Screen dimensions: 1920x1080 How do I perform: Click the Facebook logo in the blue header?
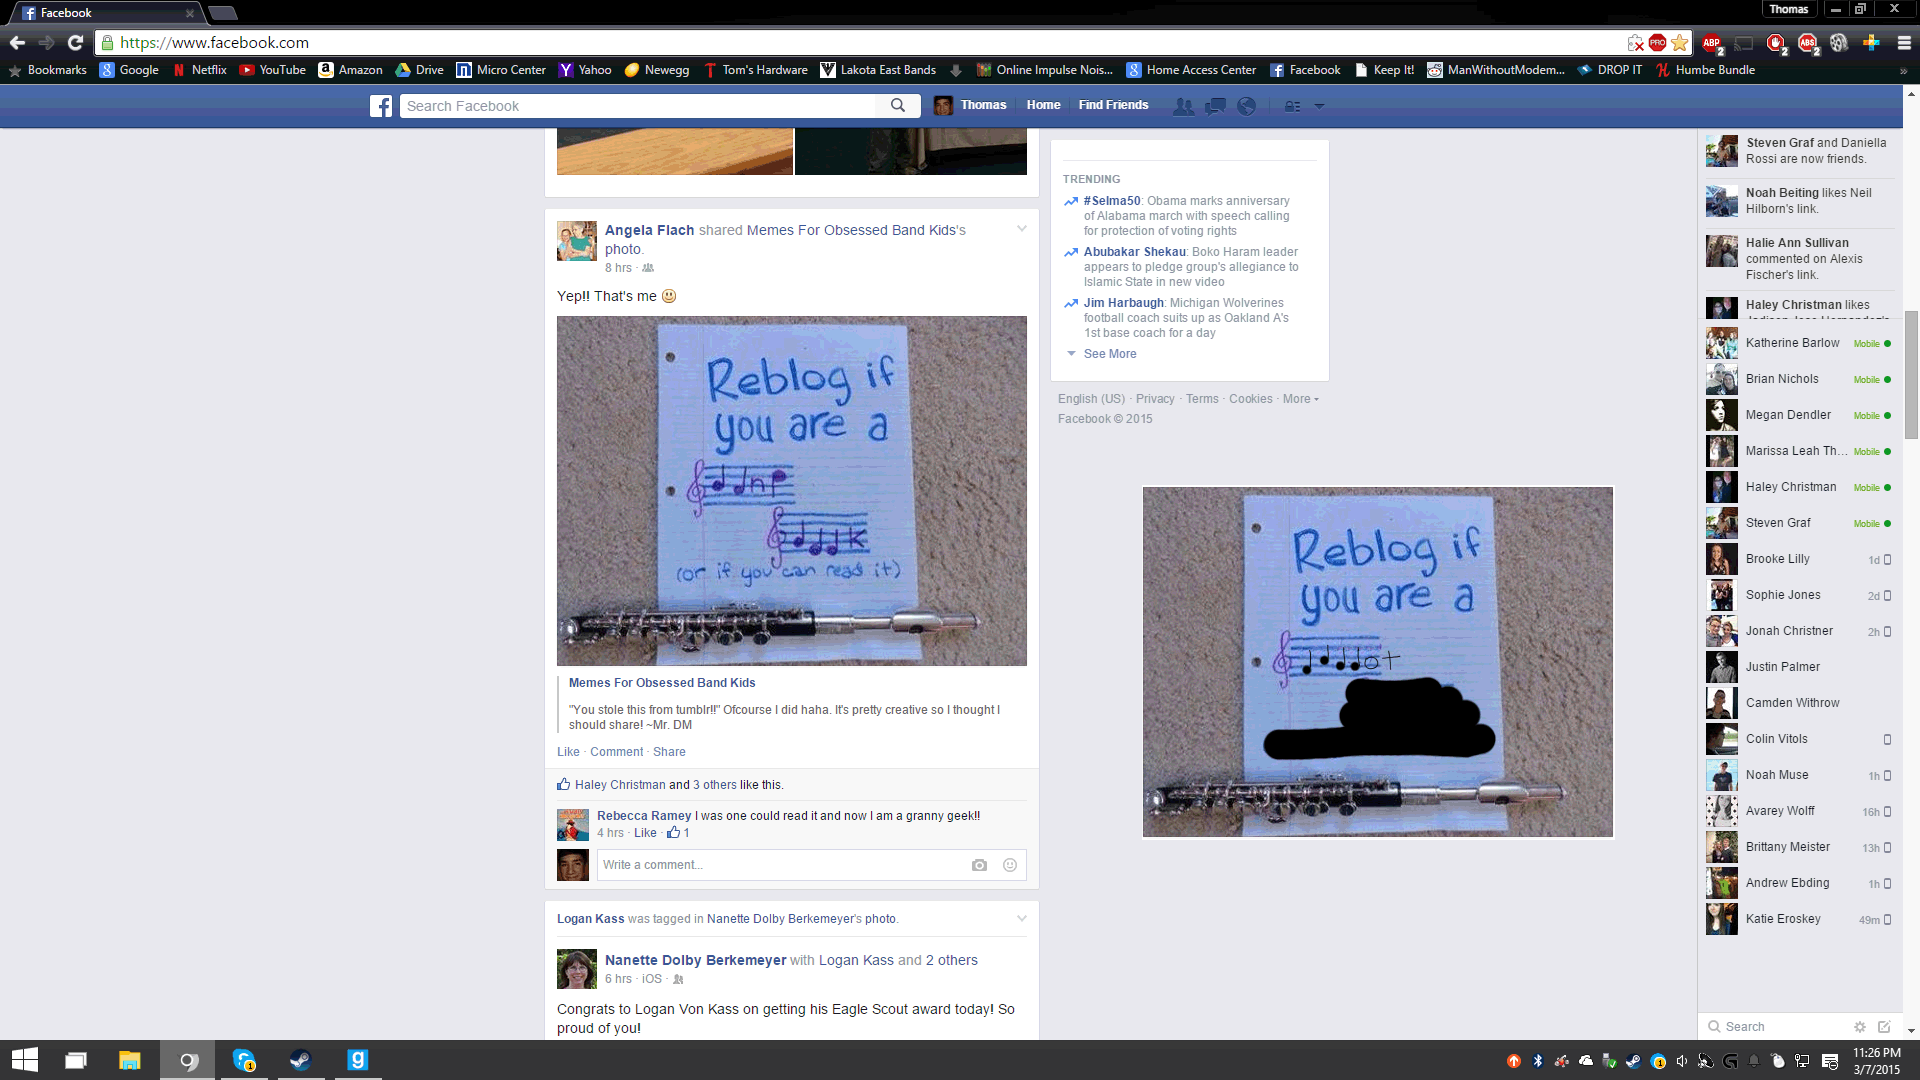381,106
